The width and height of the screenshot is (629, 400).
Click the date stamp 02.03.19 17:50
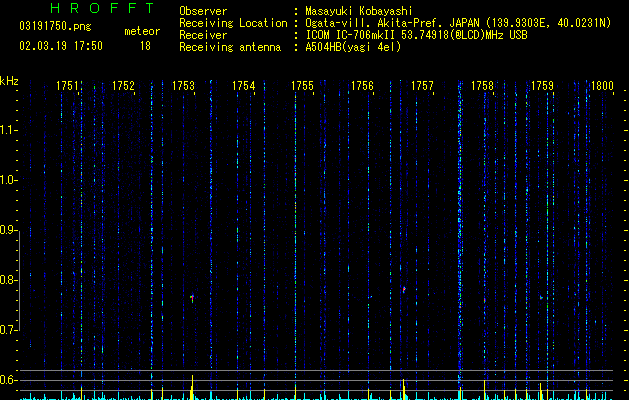pos(61,46)
